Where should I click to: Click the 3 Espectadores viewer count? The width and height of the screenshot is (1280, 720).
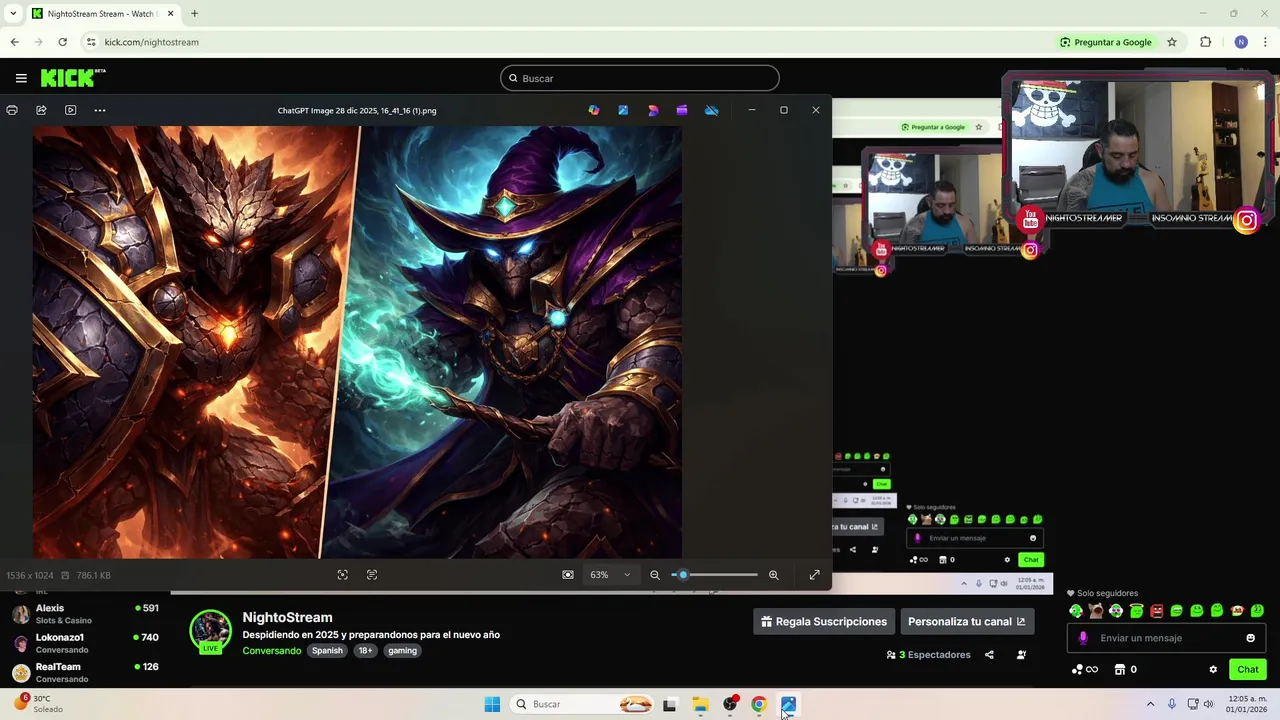point(928,655)
